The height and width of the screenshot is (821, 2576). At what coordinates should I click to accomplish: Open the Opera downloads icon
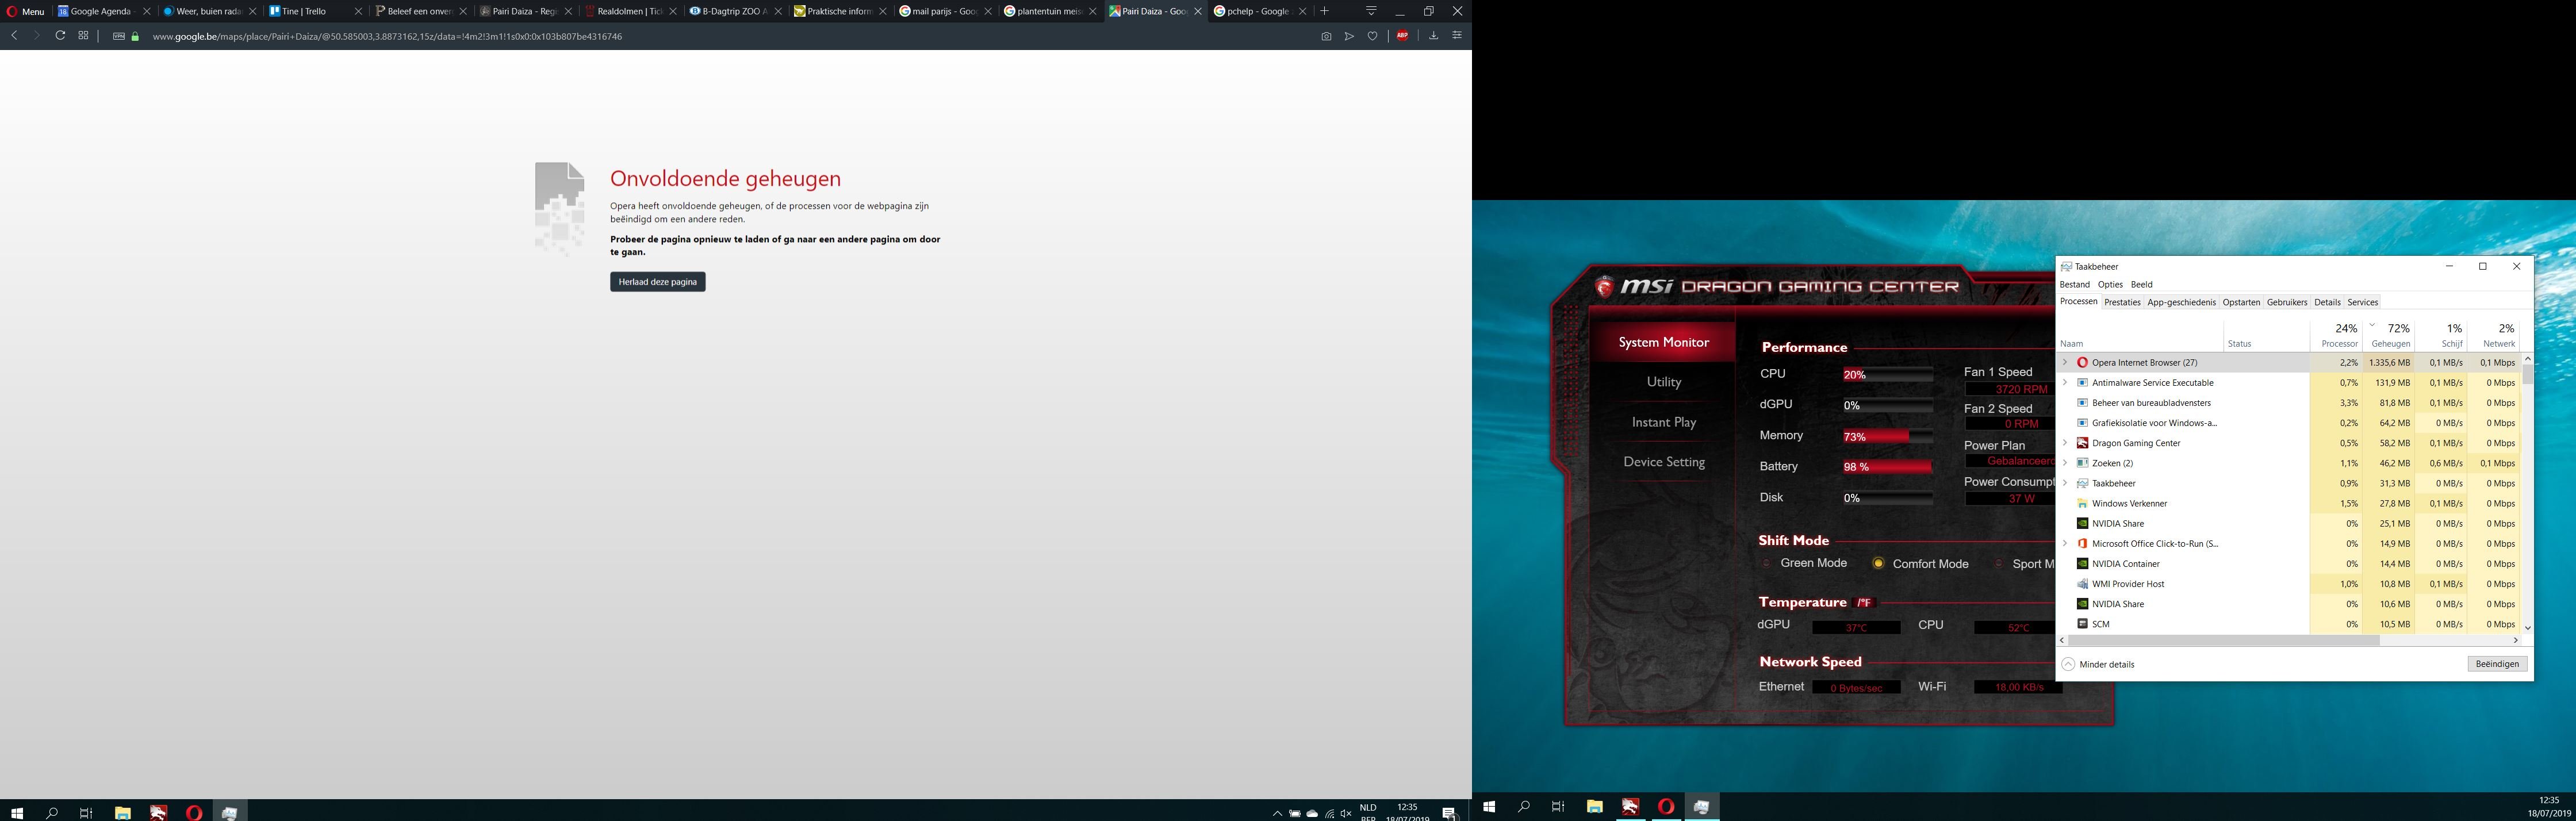[x=1433, y=36]
